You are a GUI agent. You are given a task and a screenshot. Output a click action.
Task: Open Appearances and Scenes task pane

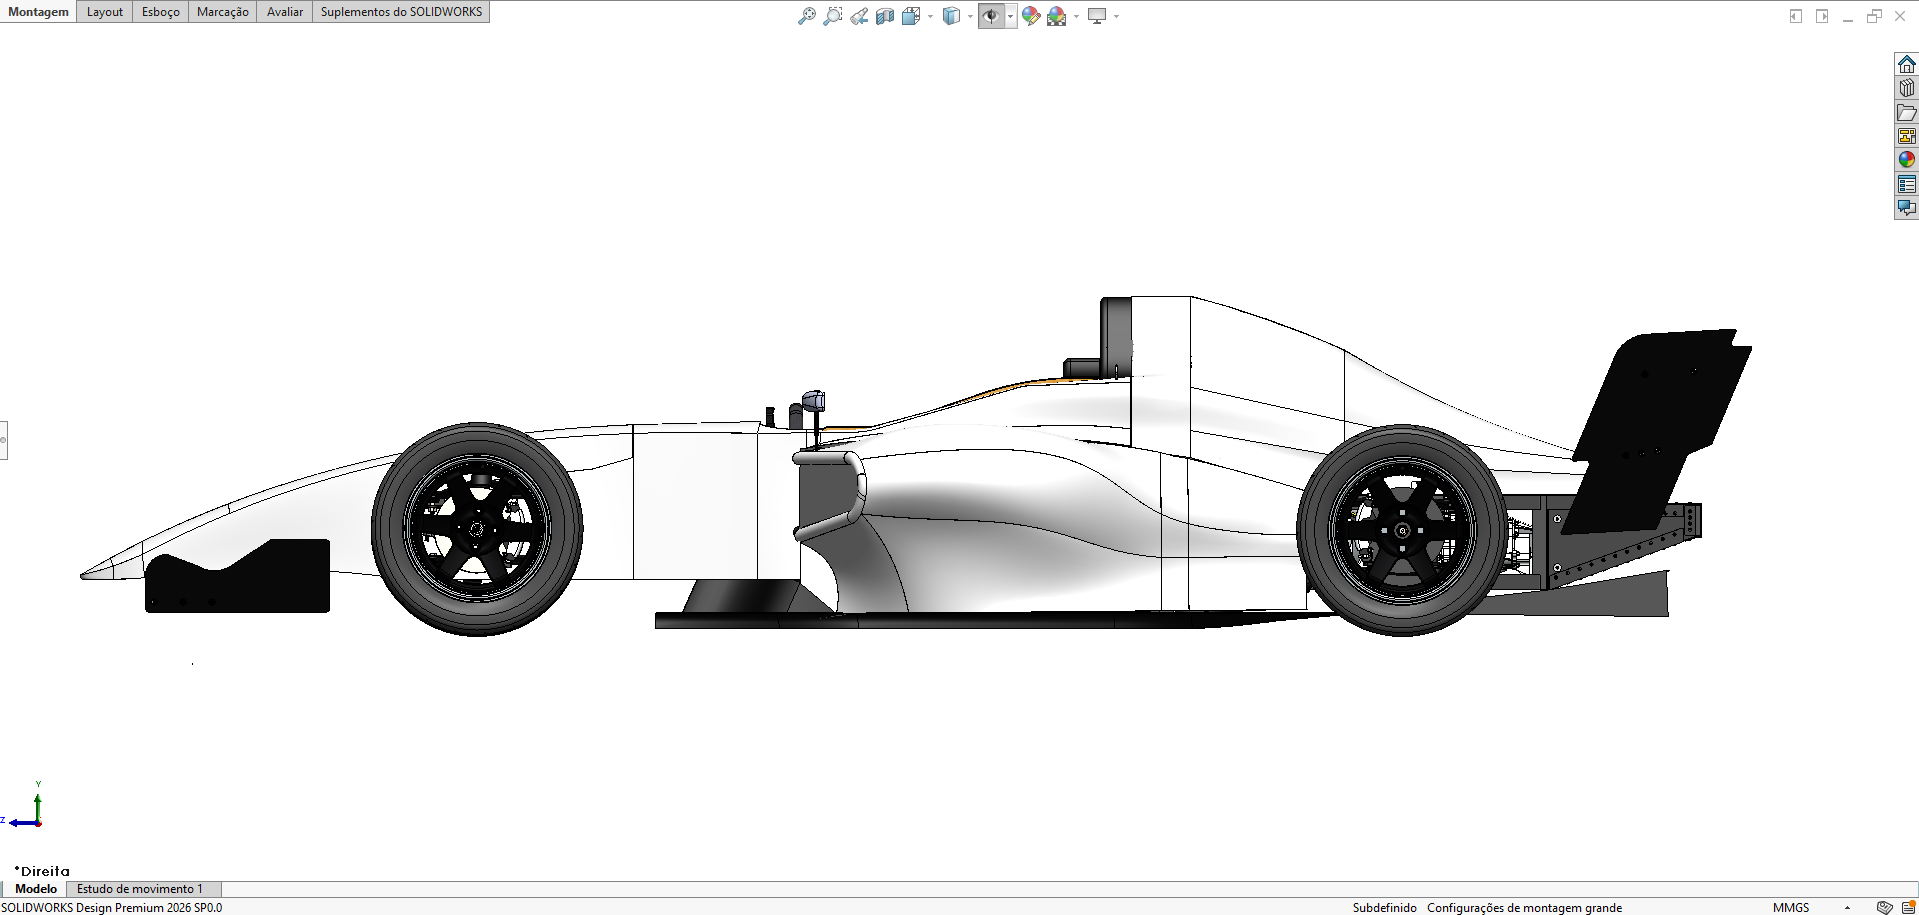click(x=1907, y=160)
